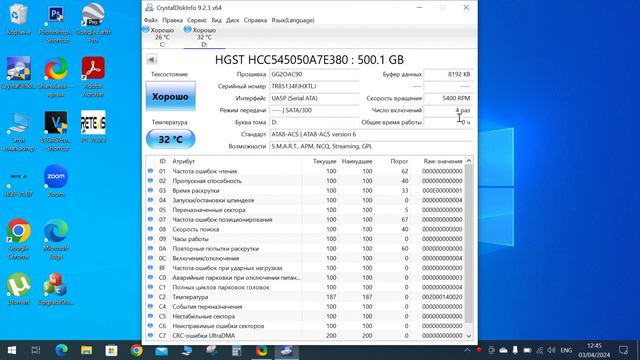Select the row Переназначенные сектора
This screenshot has height=360, width=640.
pyautogui.click(x=305, y=210)
